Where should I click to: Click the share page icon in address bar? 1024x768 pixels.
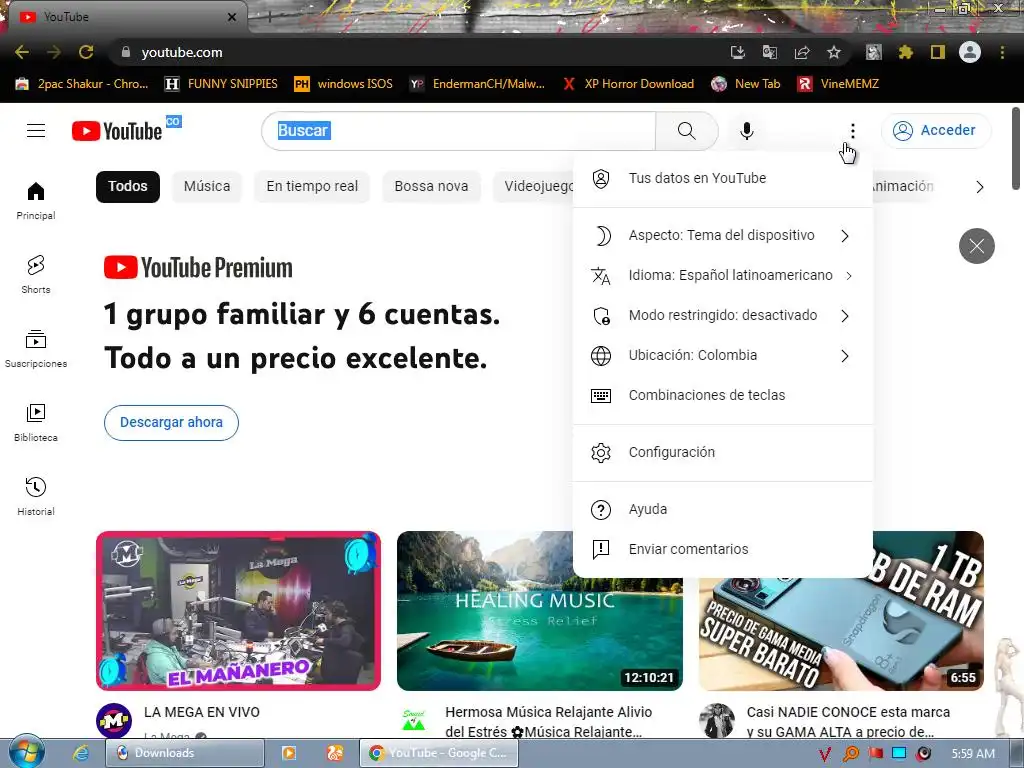click(802, 52)
